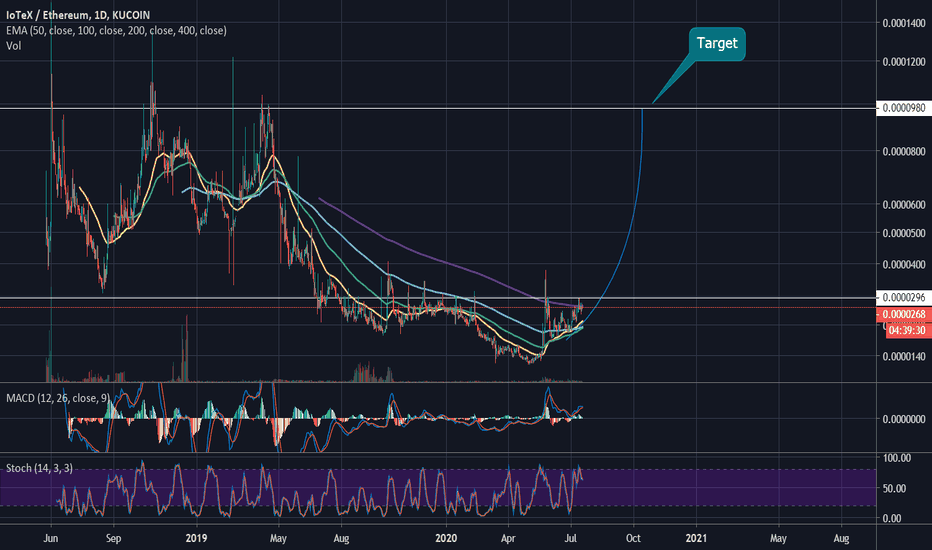Viewport: 932px width, 550px height.
Task: Click the Sep date on time axis
Action: click(x=114, y=538)
